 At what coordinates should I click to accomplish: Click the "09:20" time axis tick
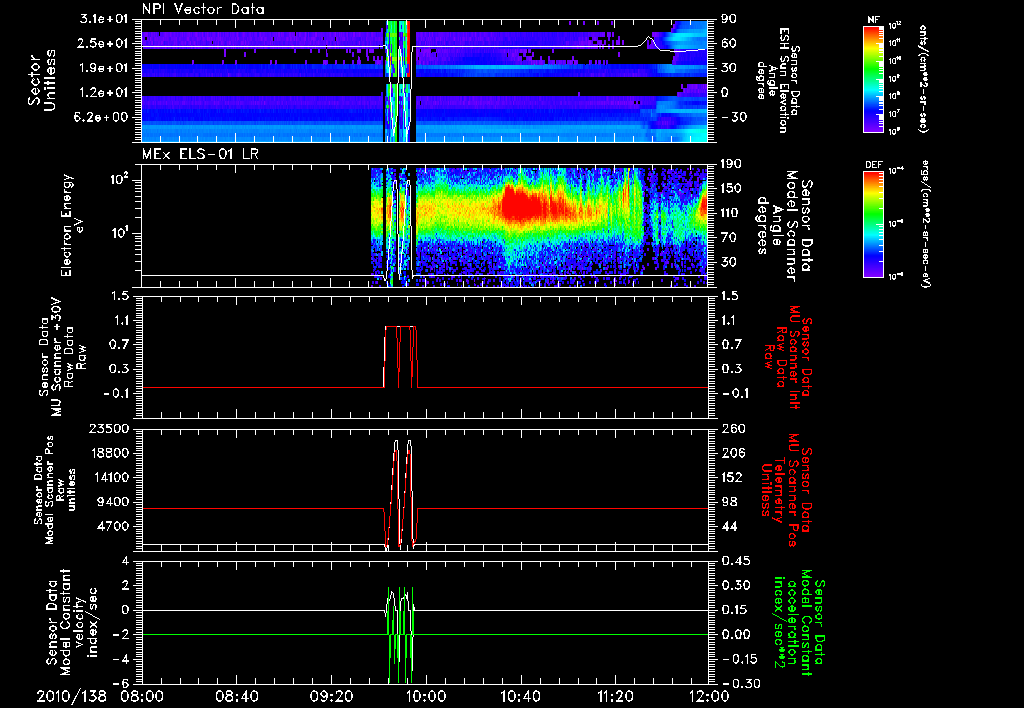click(x=332, y=696)
